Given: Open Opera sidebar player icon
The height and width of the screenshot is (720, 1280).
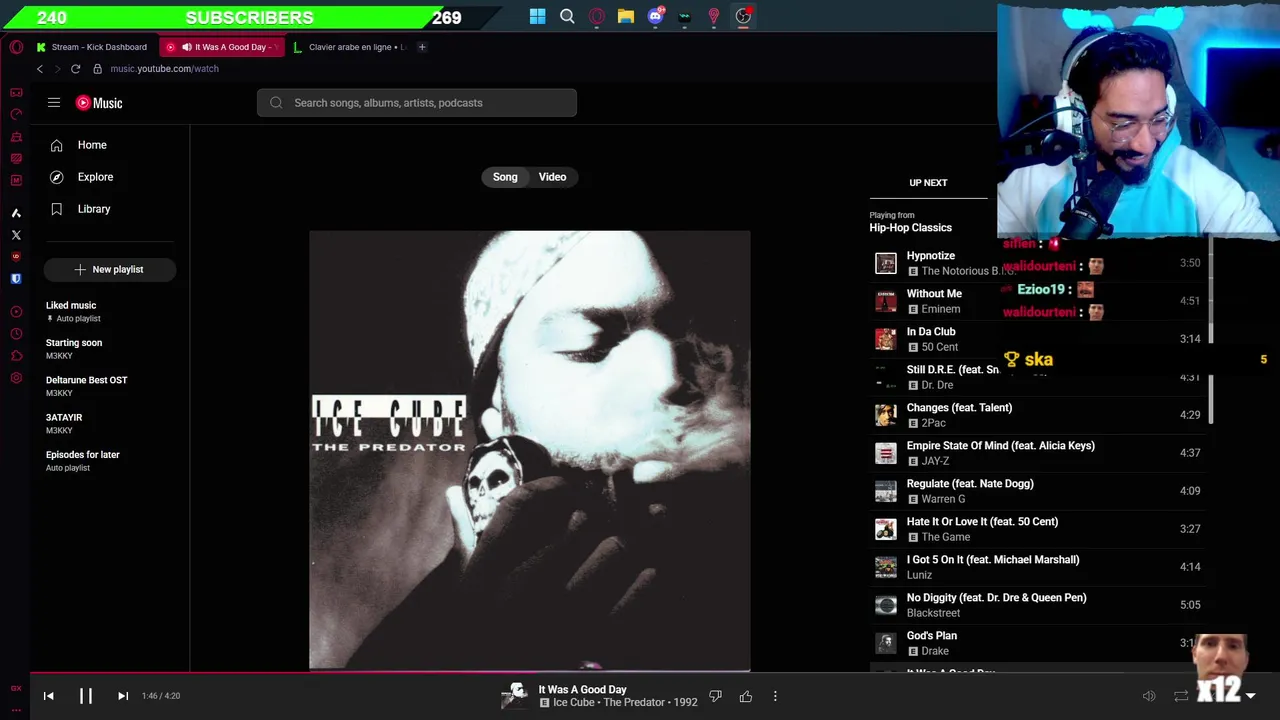Looking at the screenshot, I should pyautogui.click(x=16, y=312).
